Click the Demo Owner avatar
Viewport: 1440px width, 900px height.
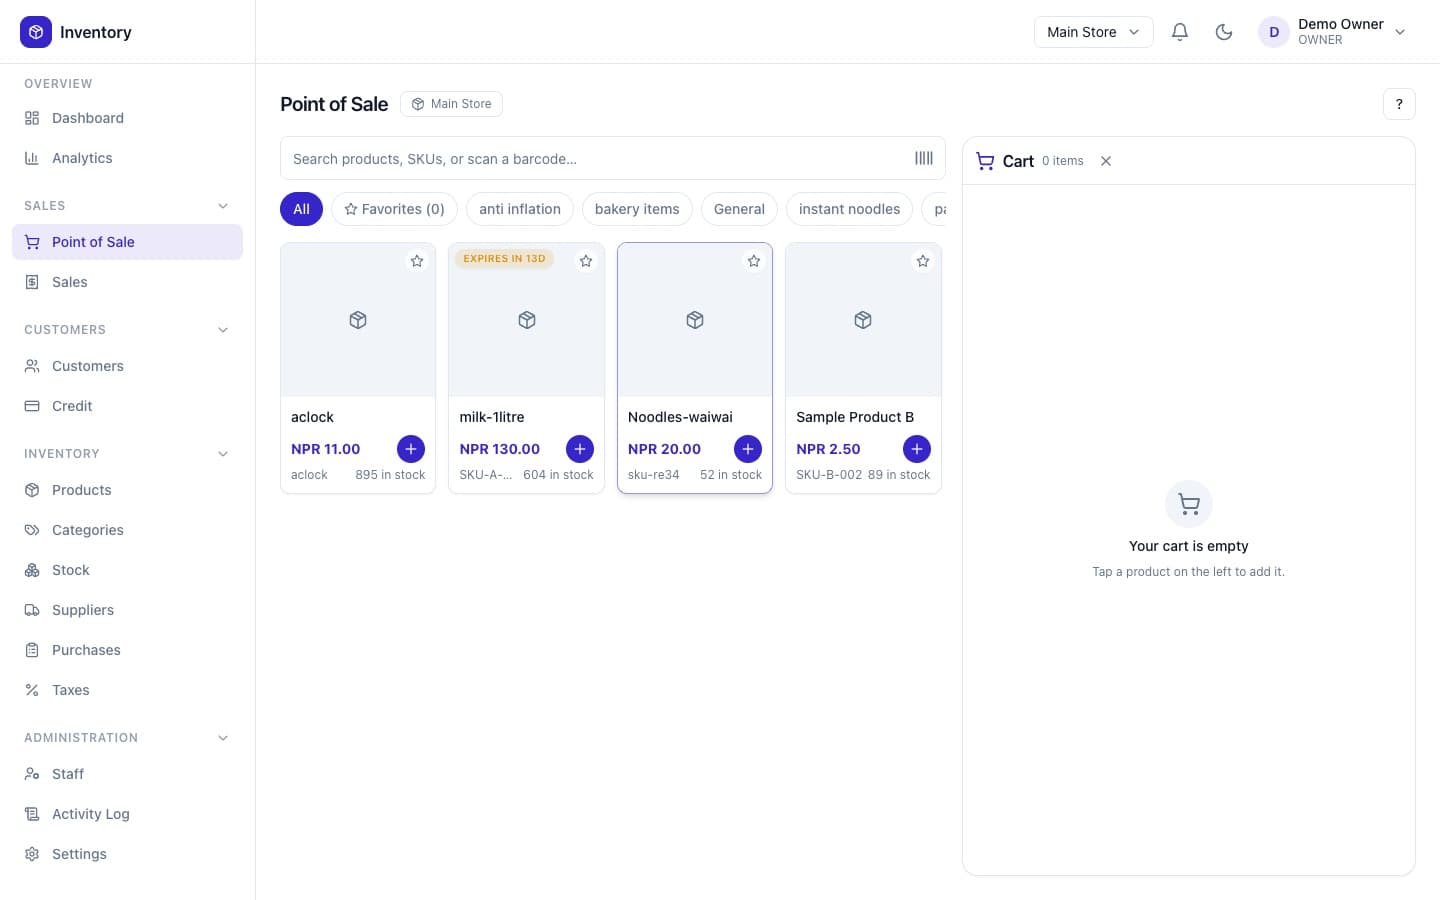(x=1274, y=32)
